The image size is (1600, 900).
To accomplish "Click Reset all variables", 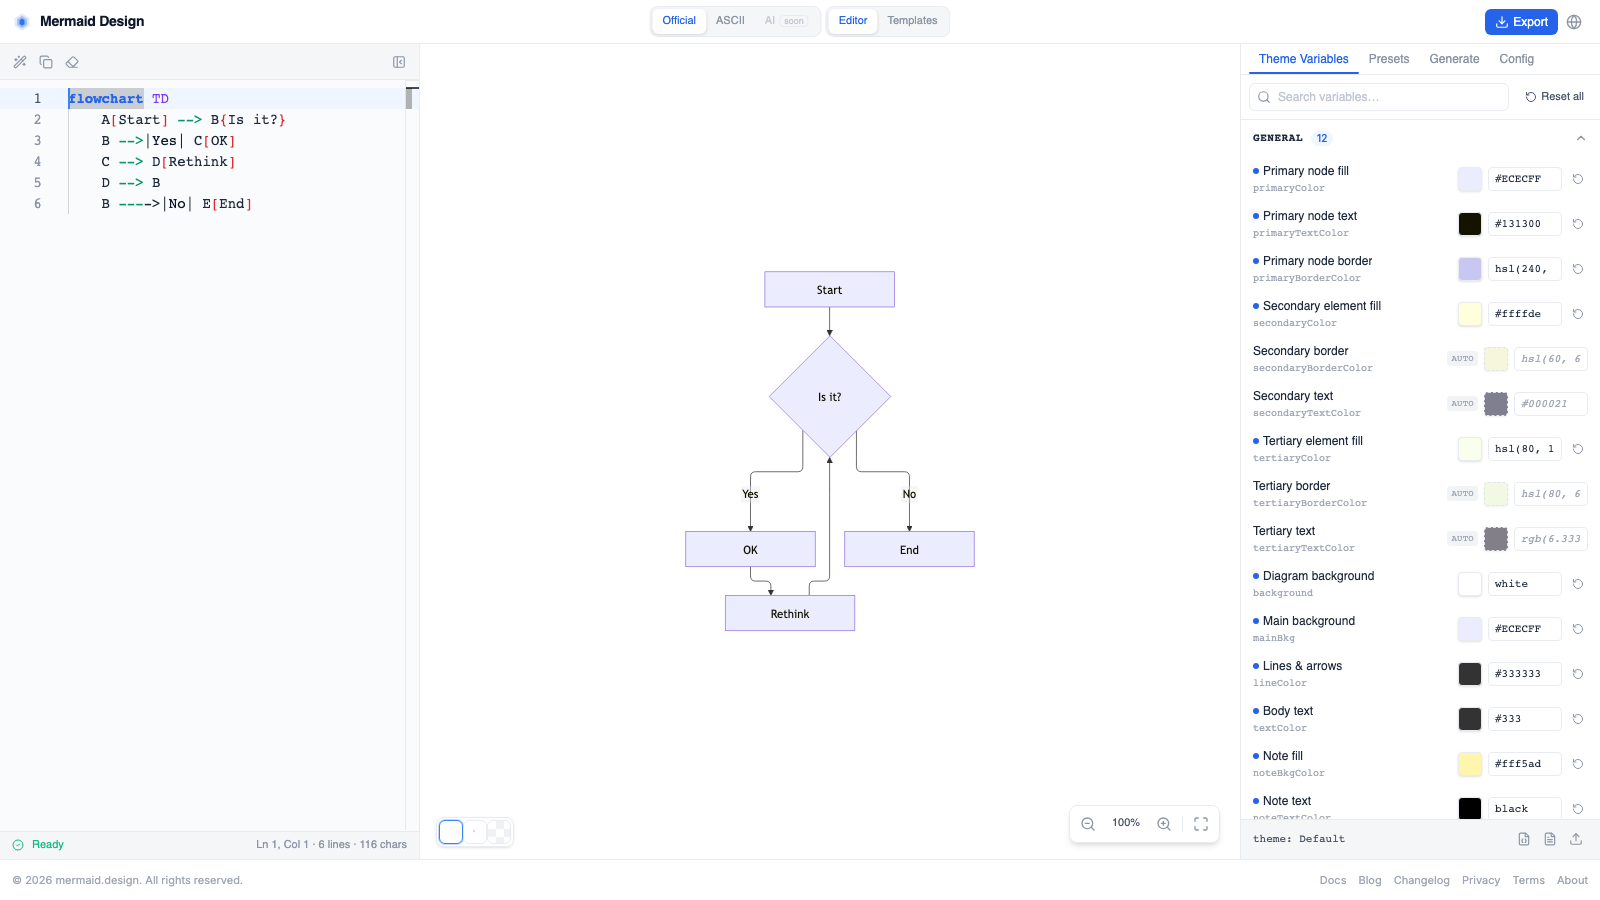I will [1555, 97].
